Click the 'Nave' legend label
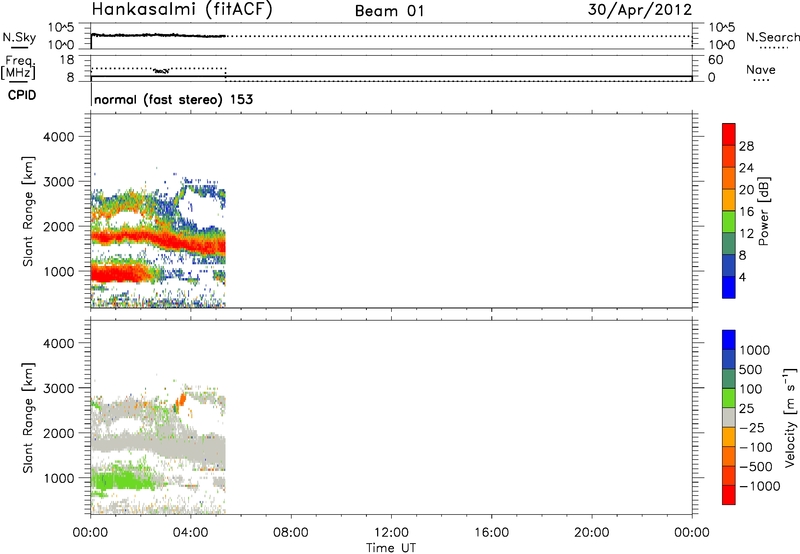Image resolution: width=800 pixels, height=554 pixels. [x=760, y=69]
